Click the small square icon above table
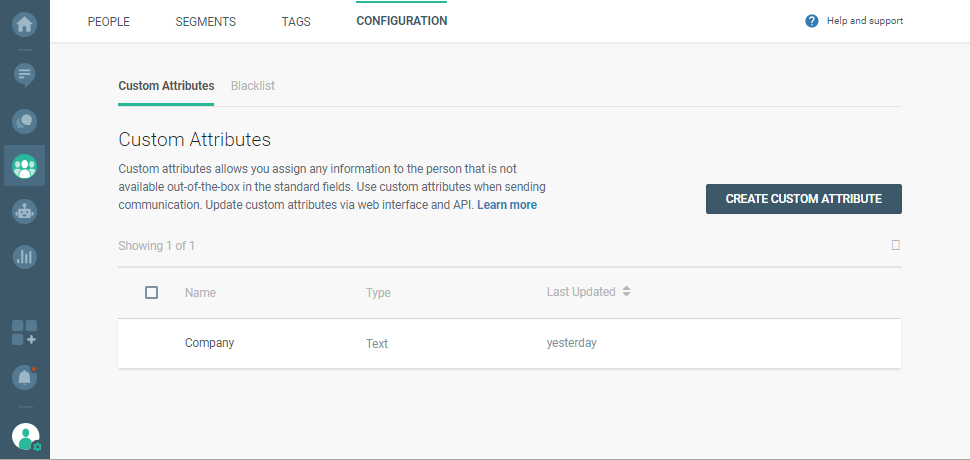This screenshot has width=970, height=460. pyautogui.click(x=896, y=245)
